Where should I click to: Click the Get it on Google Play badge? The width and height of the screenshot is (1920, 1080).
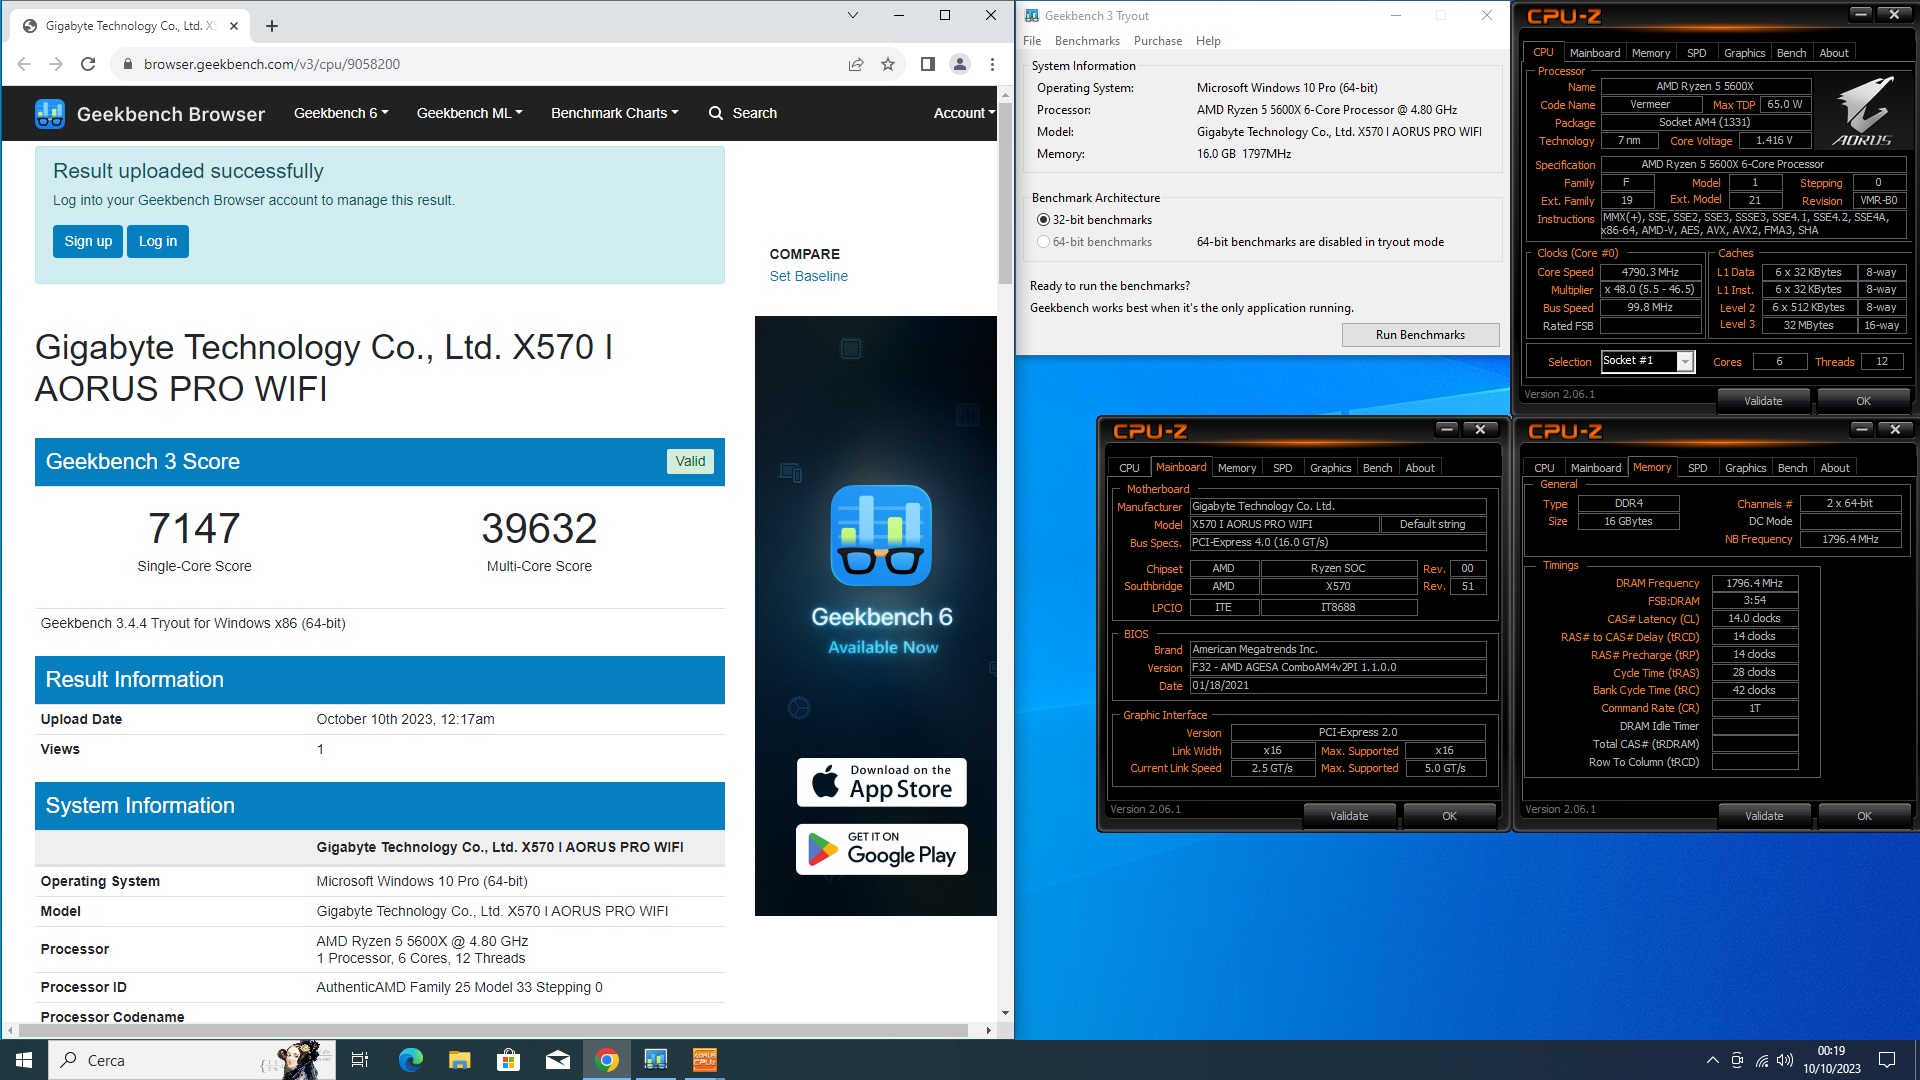click(882, 850)
